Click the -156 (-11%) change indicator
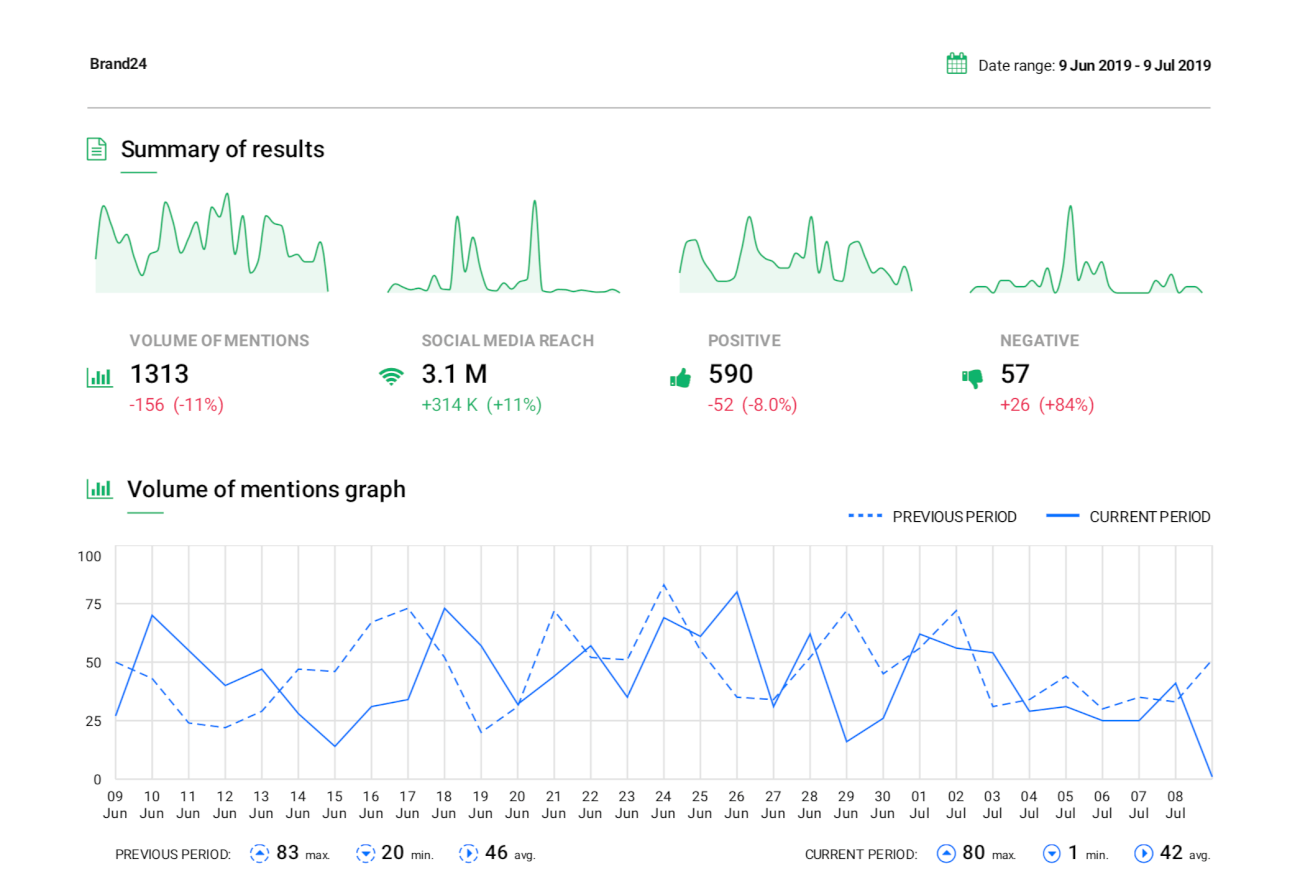The image size is (1300, 884). point(177,405)
